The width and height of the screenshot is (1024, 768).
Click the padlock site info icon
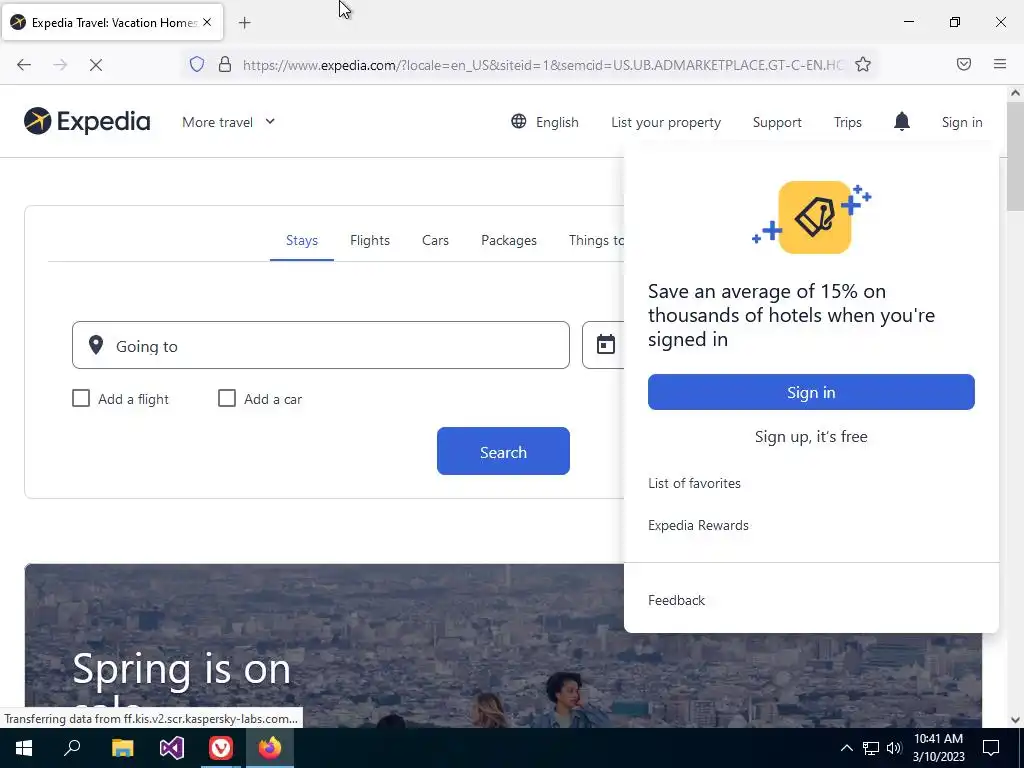tap(225, 64)
